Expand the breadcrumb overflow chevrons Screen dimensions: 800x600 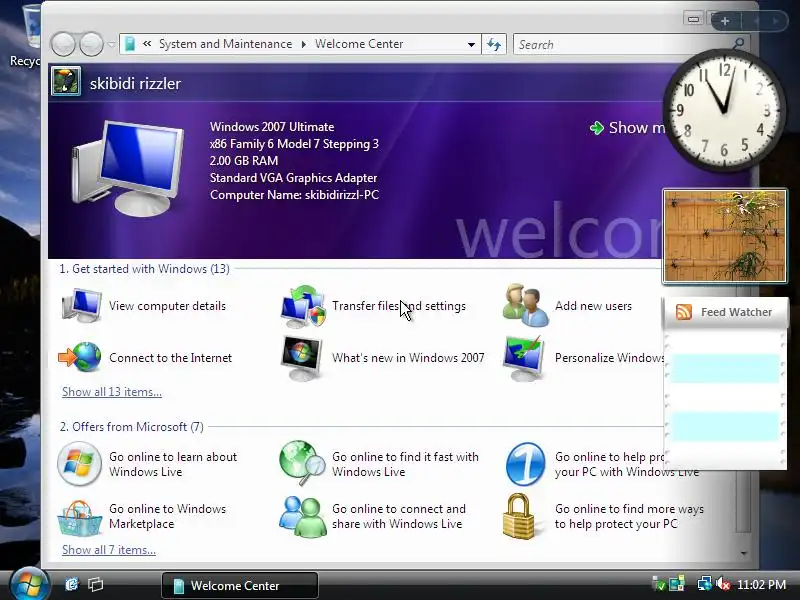pyautogui.click(x=147, y=44)
